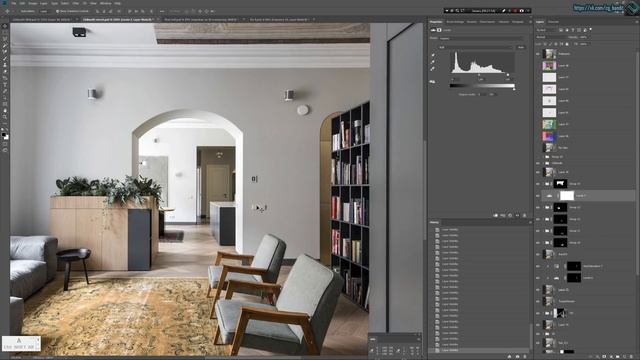Open the Window menu

pyautogui.click(x=105, y=3)
